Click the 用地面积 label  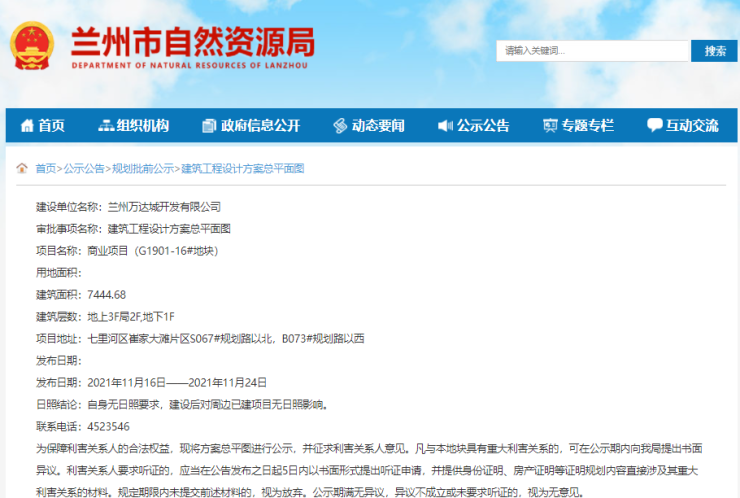click(x=59, y=273)
